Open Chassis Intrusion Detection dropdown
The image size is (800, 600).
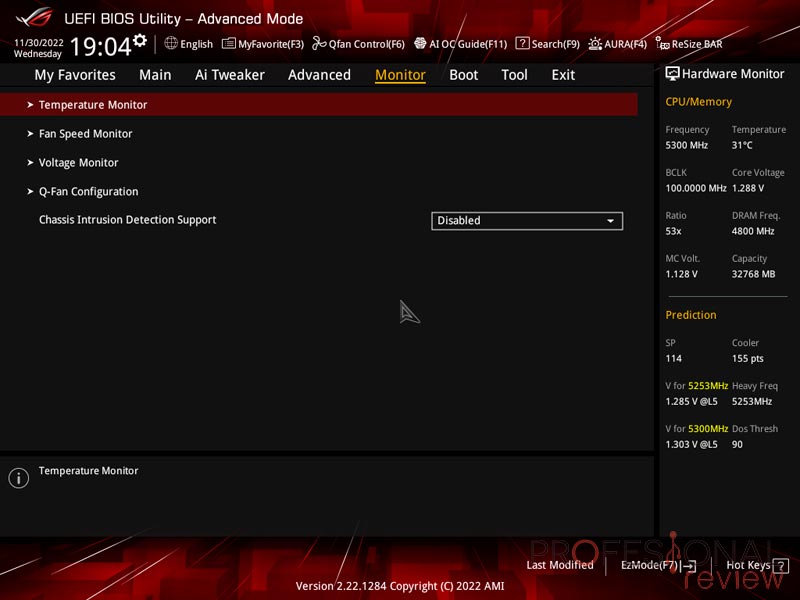(527, 220)
